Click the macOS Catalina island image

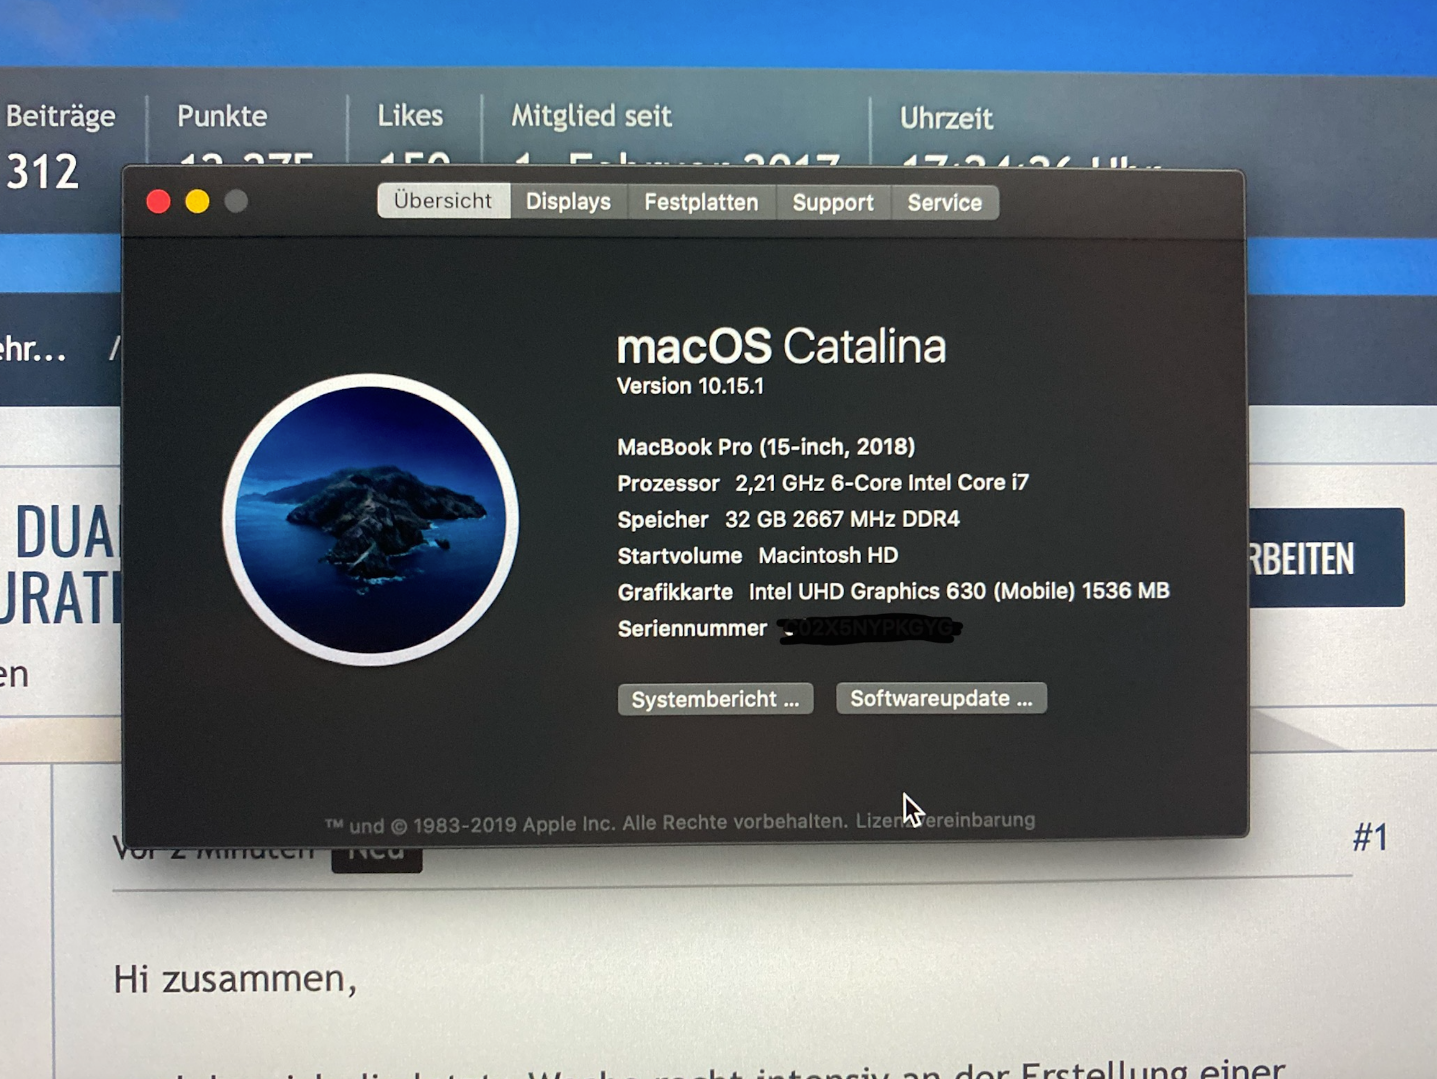[x=370, y=519]
